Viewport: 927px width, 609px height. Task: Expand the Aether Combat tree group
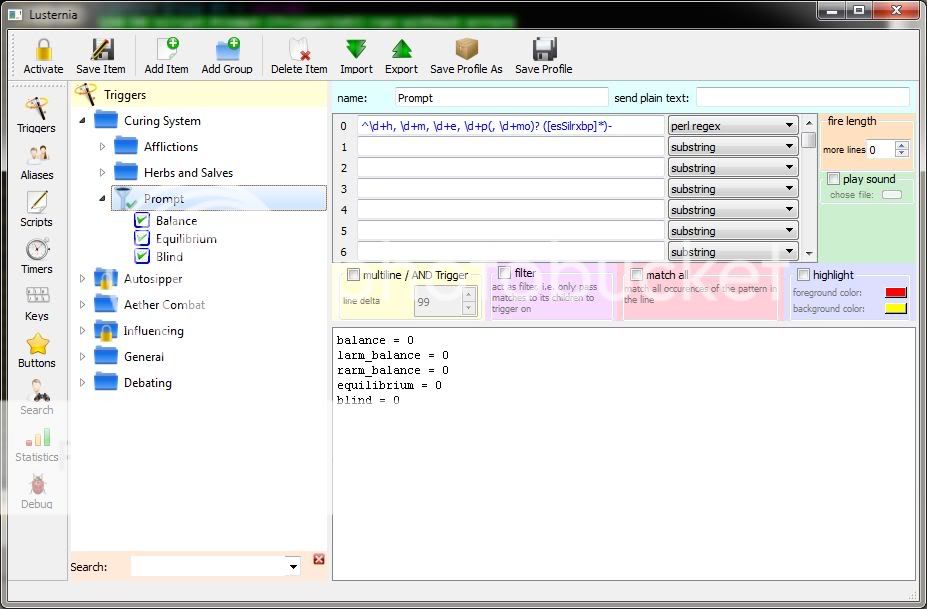tap(83, 304)
